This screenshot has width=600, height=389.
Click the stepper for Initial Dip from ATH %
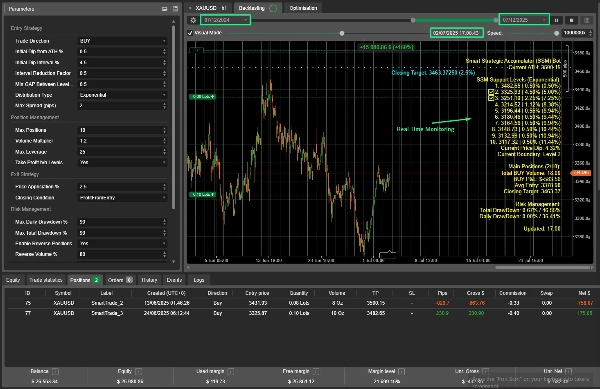point(165,51)
